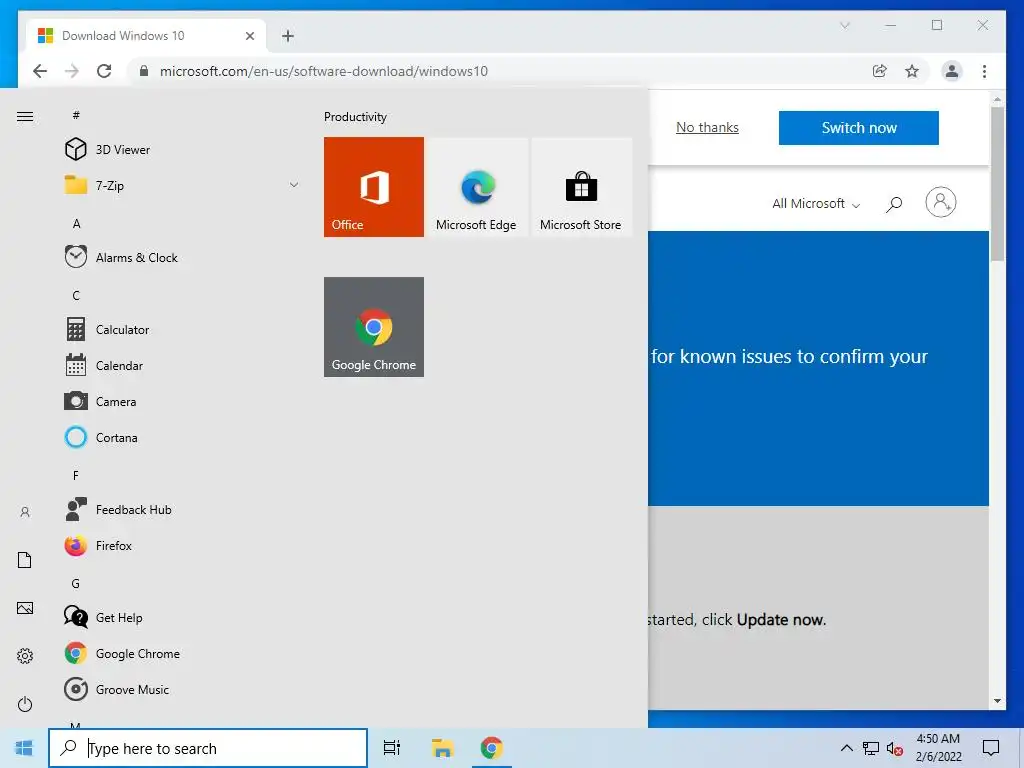Click the Microsoft site search icon
The image size is (1024, 768).
coord(894,204)
